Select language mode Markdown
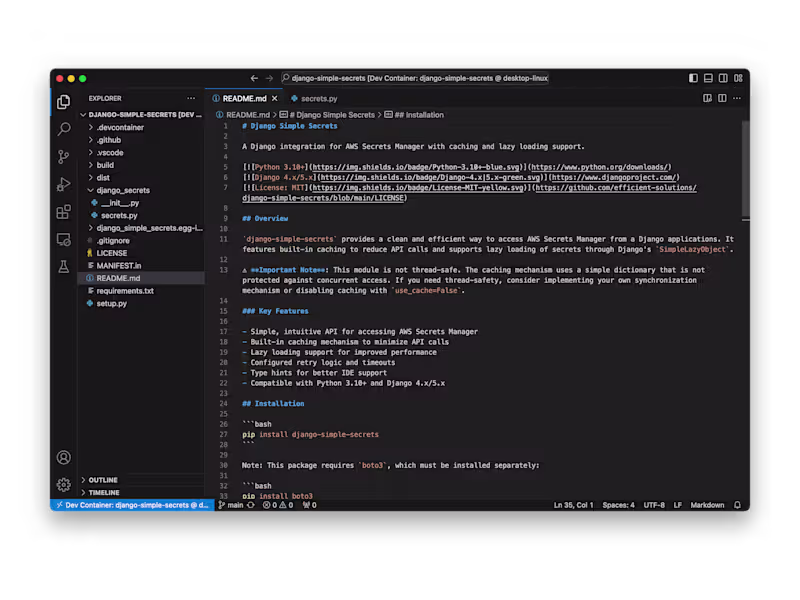The image size is (800, 600). coord(707,505)
